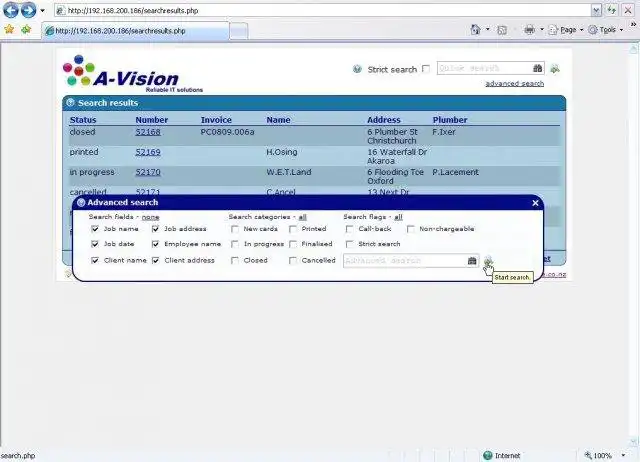The height and width of the screenshot is (462, 640).
Task: Click the Start search icon
Action: tap(488, 261)
